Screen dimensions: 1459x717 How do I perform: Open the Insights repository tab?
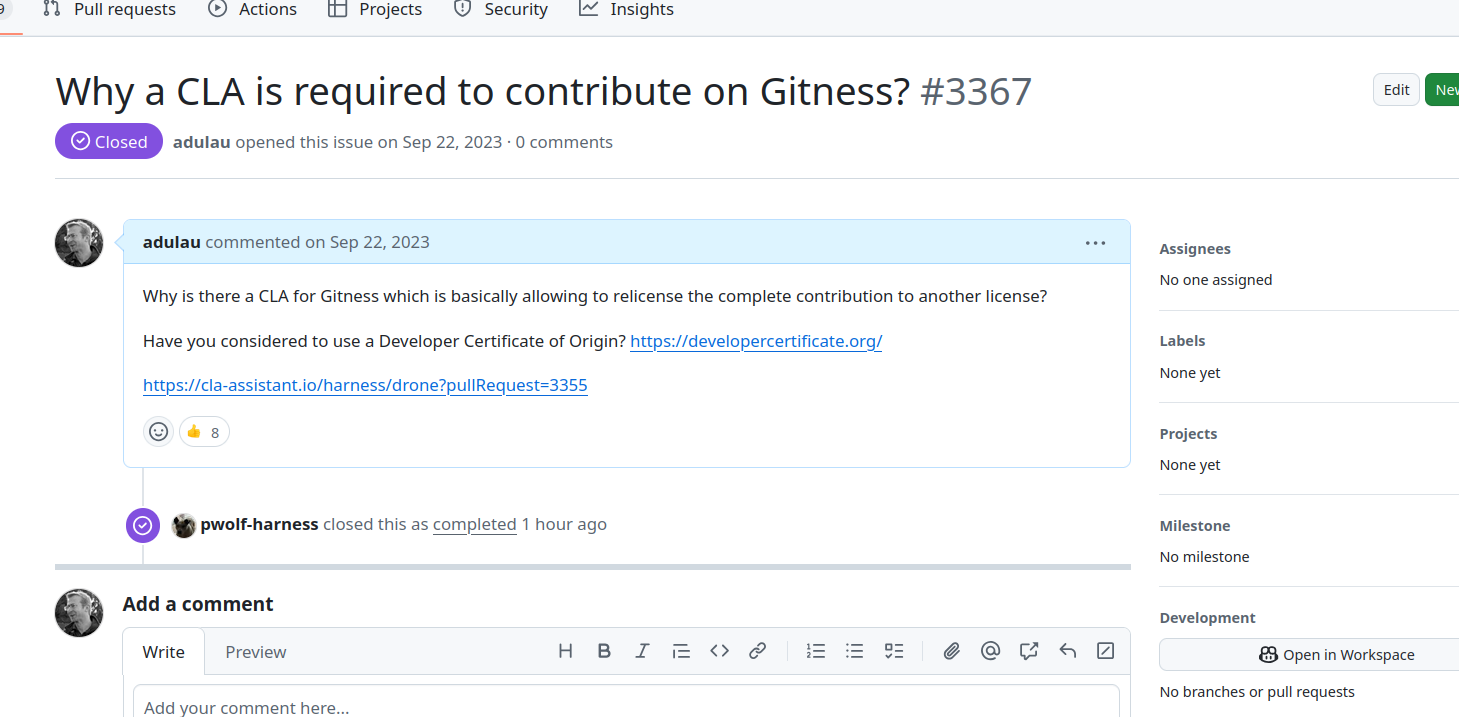pyautogui.click(x=627, y=10)
